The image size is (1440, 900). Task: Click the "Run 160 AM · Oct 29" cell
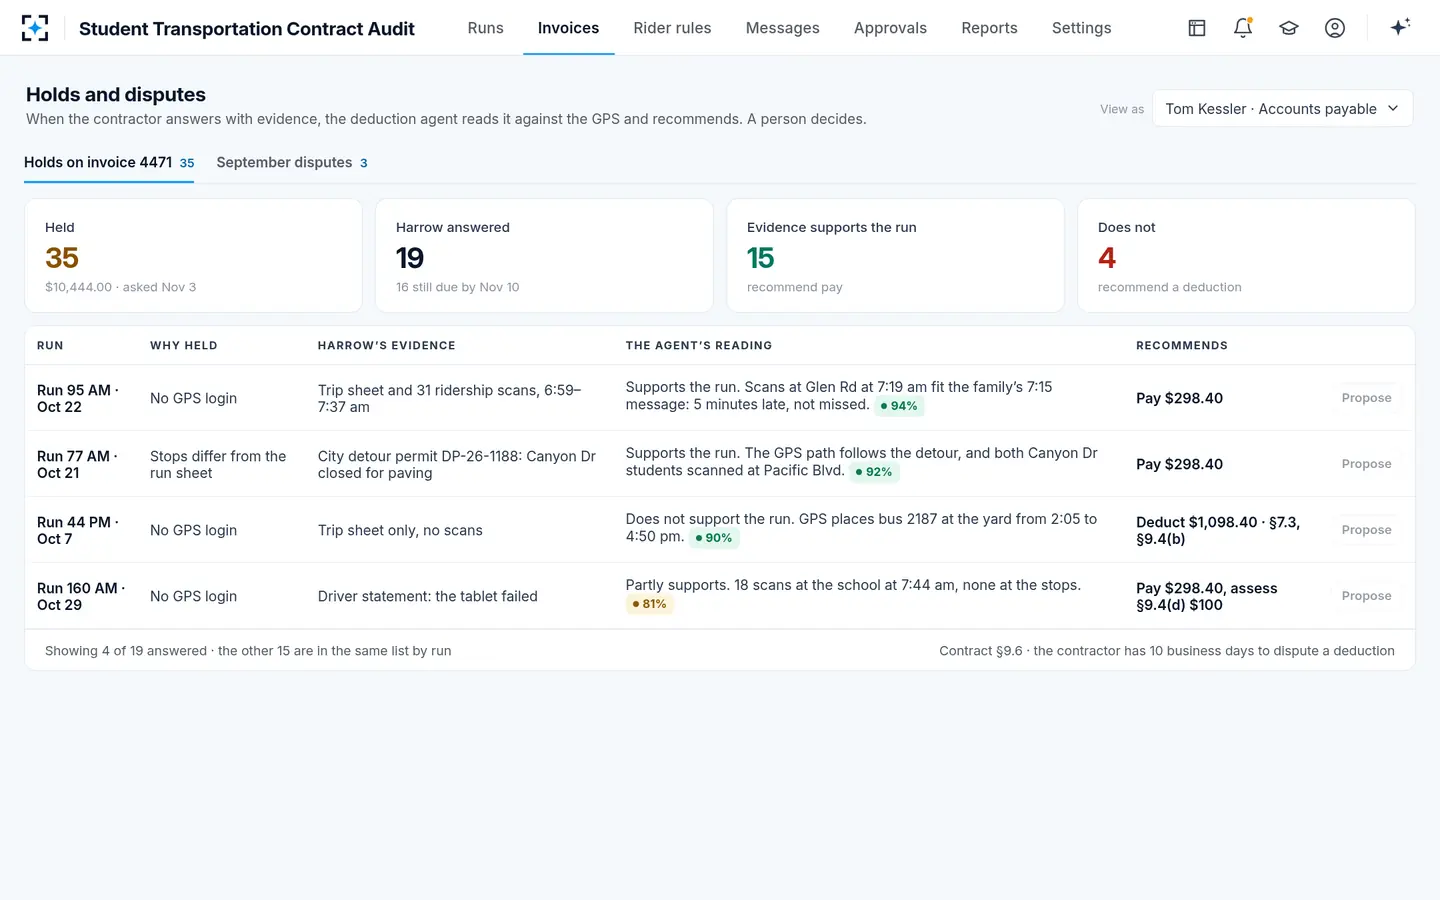[81, 596]
